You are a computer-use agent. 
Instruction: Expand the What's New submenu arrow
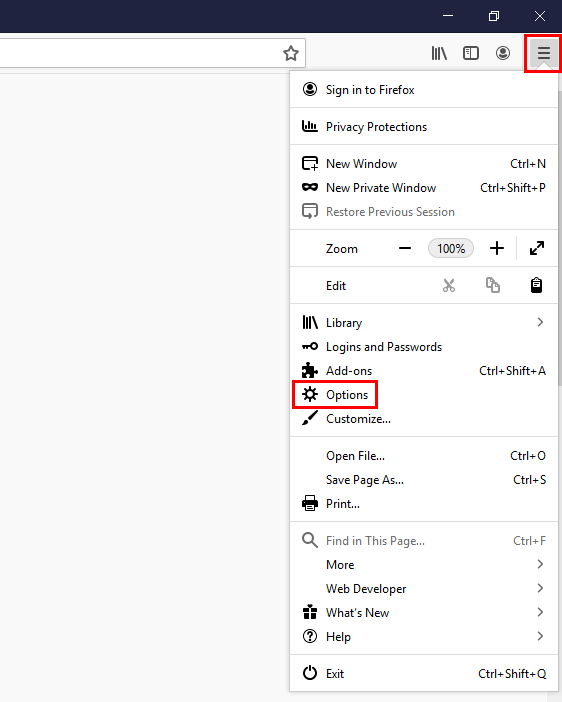pyautogui.click(x=541, y=612)
